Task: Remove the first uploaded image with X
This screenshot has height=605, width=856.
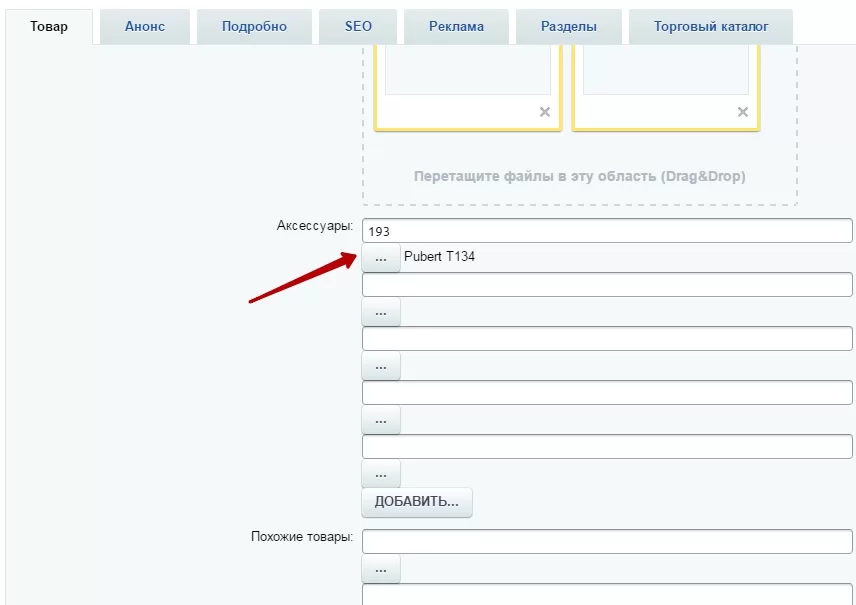Action: [x=545, y=112]
